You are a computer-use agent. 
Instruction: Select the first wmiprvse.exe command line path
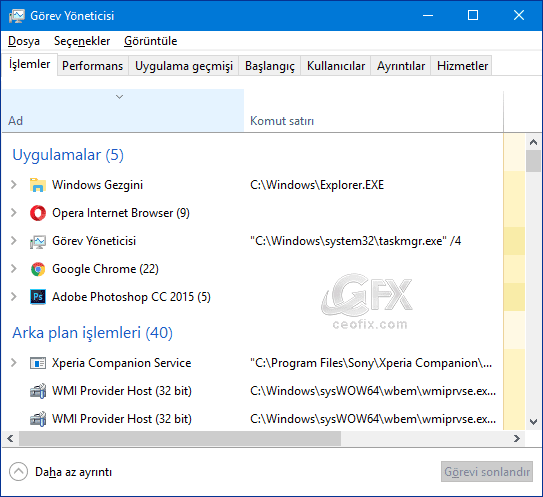coord(373,391)
